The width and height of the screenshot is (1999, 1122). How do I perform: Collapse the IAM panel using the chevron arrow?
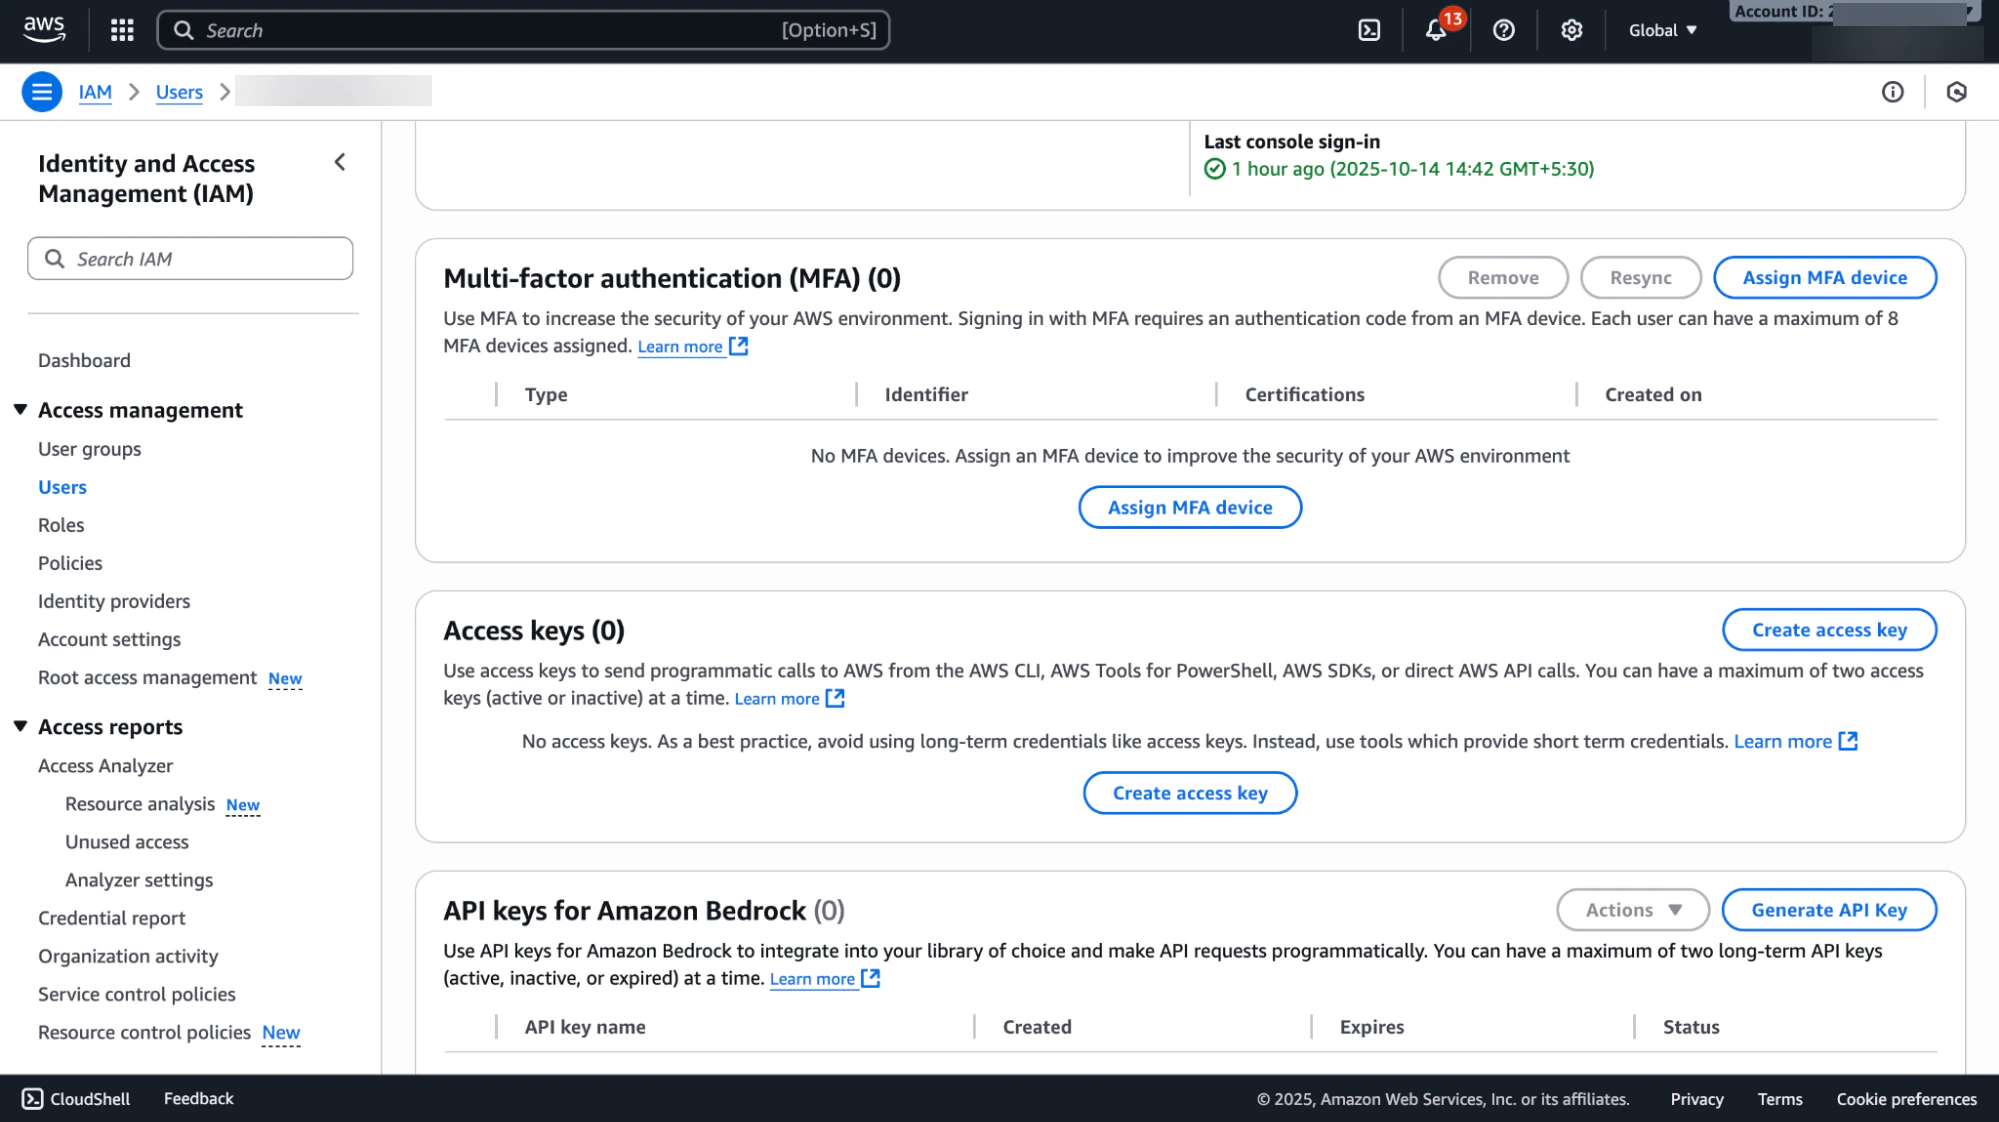click(339, 162)
